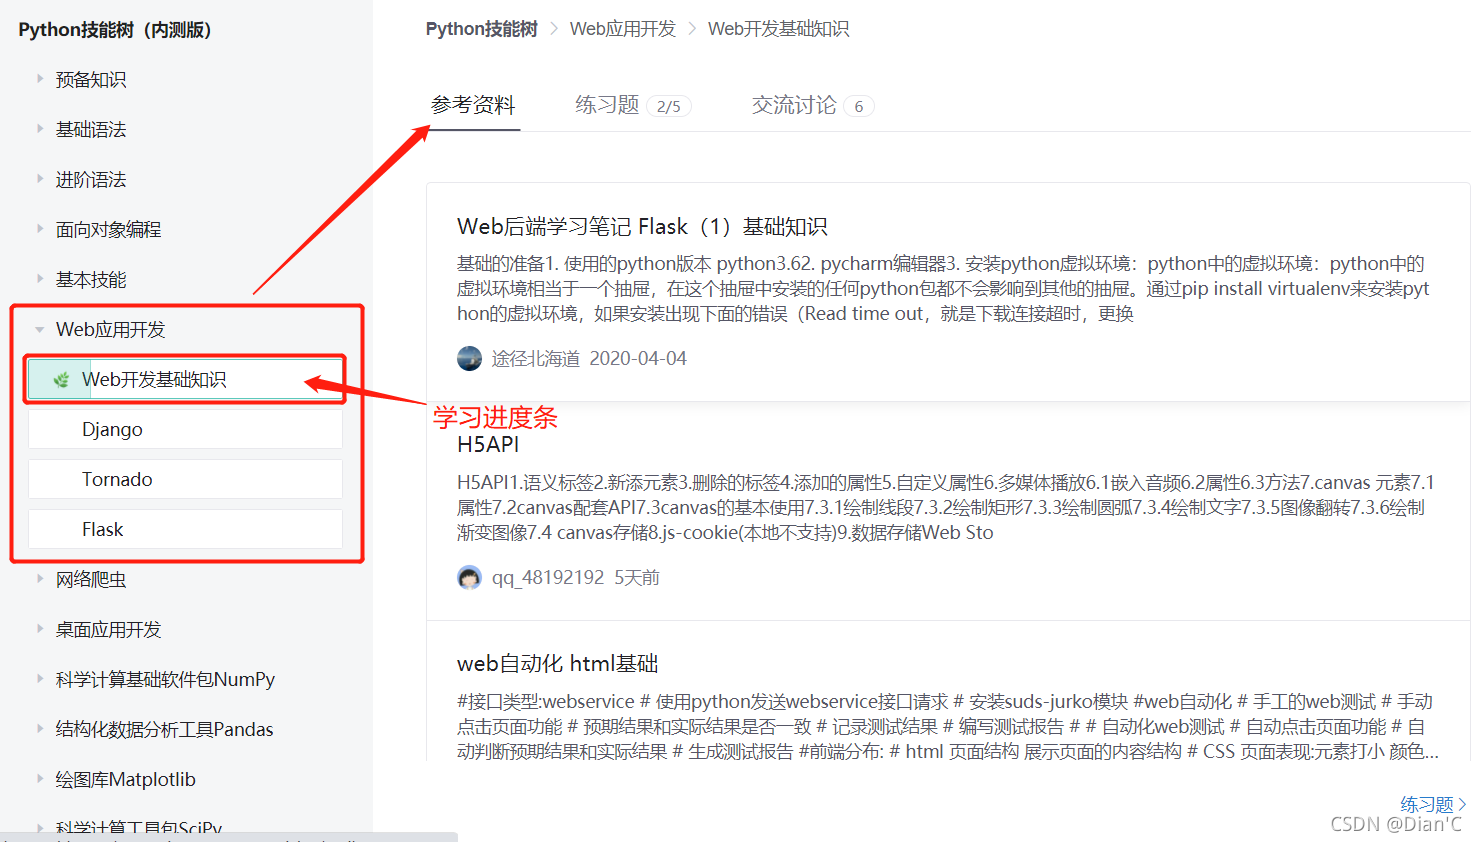
Task: Open the 进阶语法 section label
Action: (91, 179)
